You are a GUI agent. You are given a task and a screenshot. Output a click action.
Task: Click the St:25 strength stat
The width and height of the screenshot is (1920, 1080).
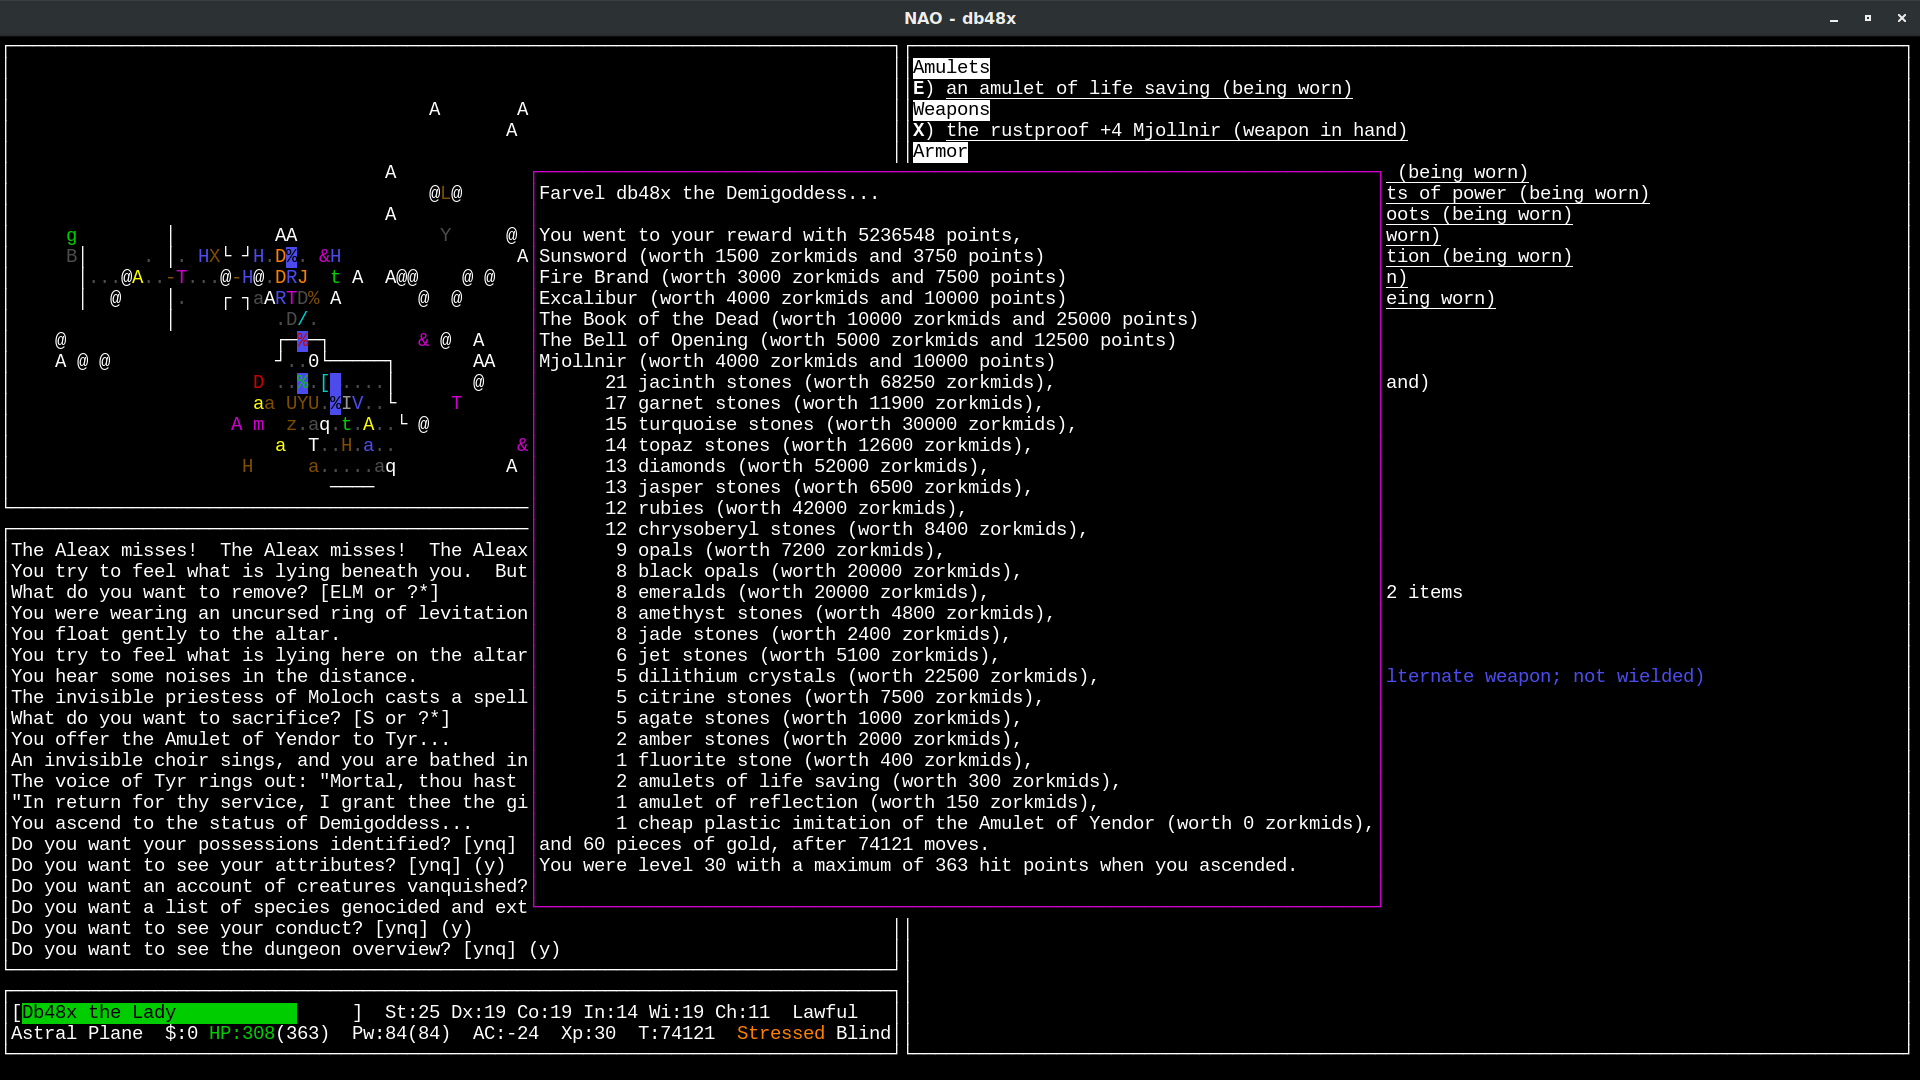click(412, 1012)
